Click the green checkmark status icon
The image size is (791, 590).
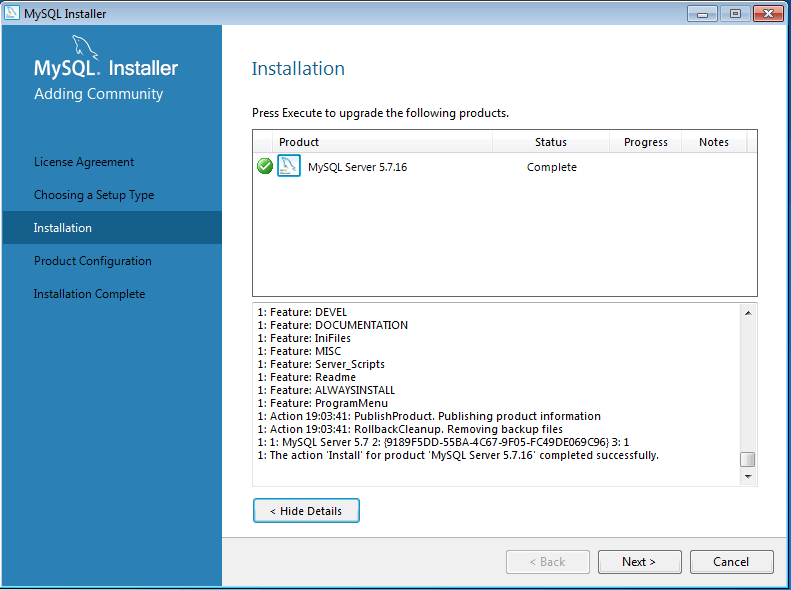coord(265,166)
